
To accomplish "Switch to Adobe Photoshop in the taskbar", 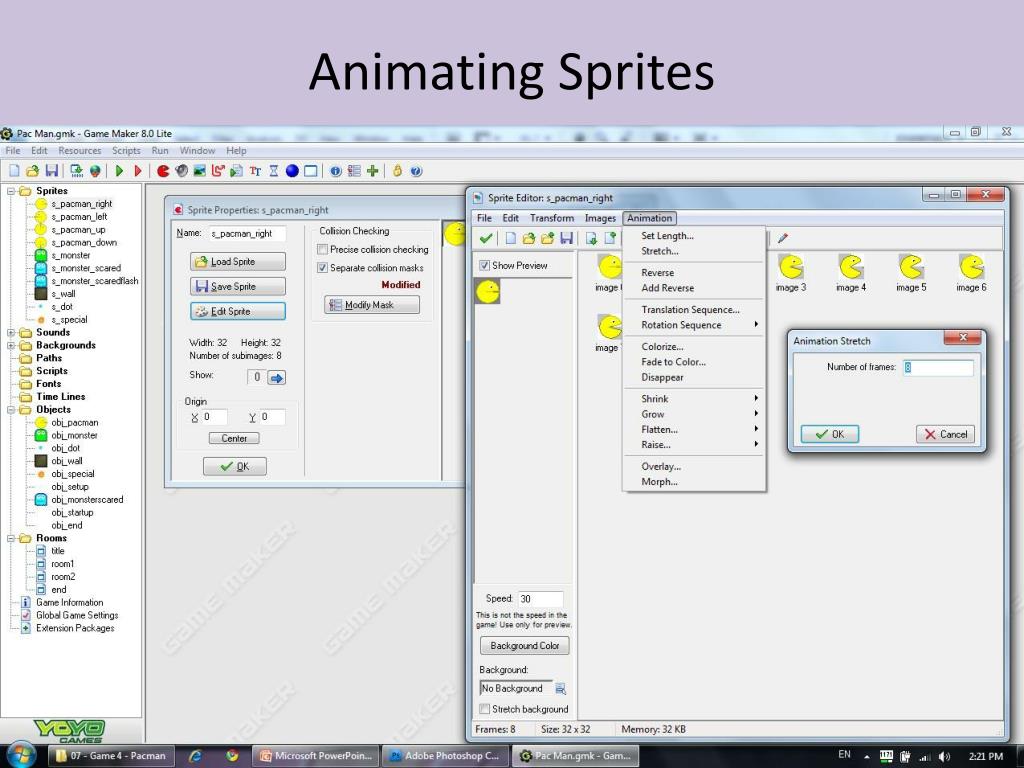I will point(444,756).
